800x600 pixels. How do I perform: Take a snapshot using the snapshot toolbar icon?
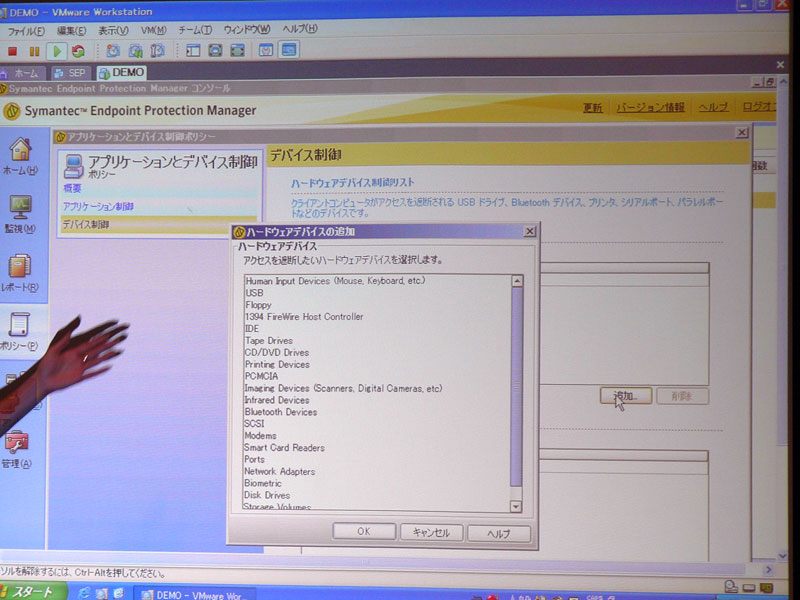(x=113, y=51)
